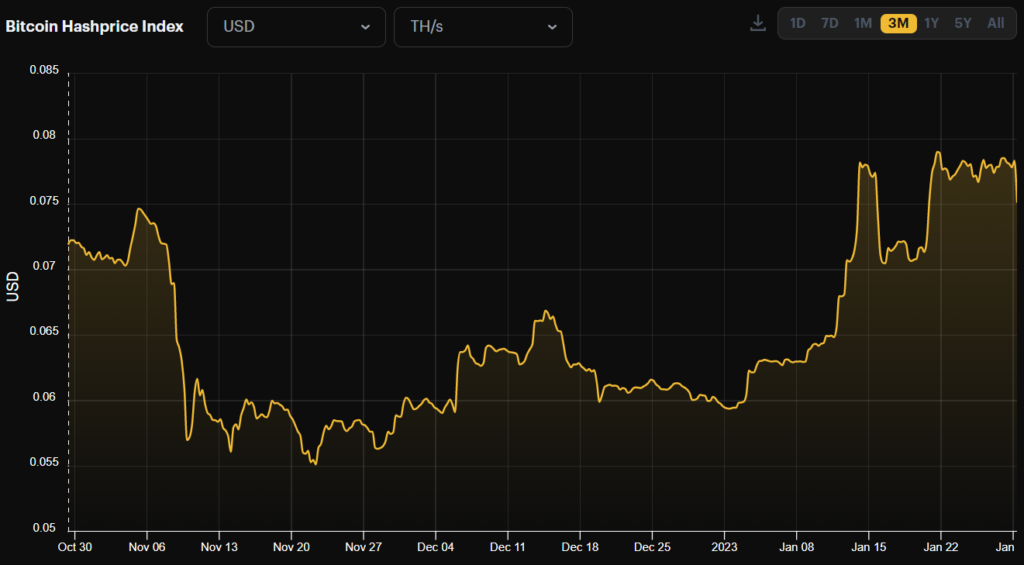
Task: Click the highlighted 3M range button
Action: [x=898, y=23]
